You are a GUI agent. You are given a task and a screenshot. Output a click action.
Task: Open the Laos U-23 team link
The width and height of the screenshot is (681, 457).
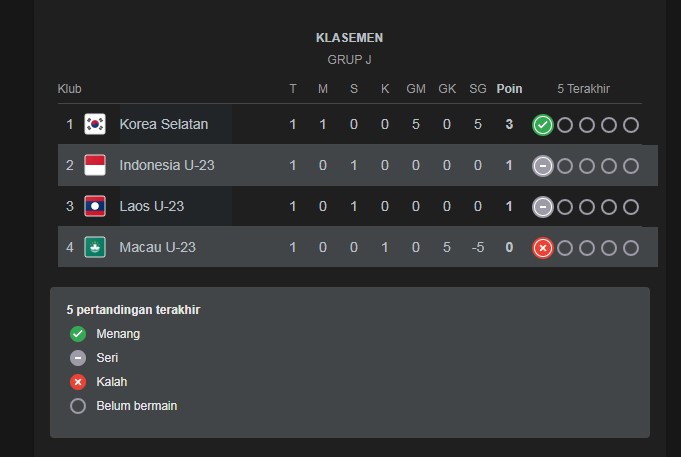pyautogui.click(x=152, y=206)
